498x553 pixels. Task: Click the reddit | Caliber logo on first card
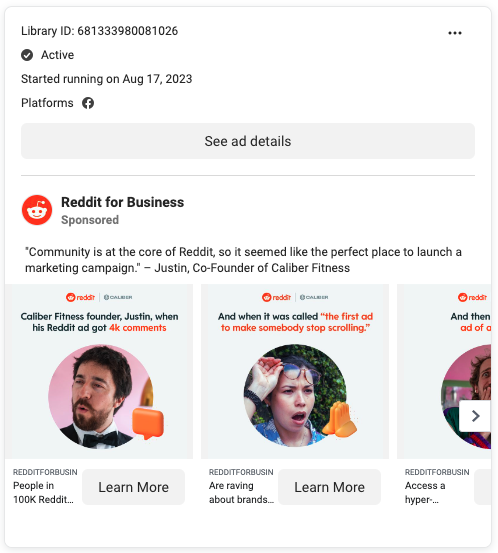[x=99, y=297]
